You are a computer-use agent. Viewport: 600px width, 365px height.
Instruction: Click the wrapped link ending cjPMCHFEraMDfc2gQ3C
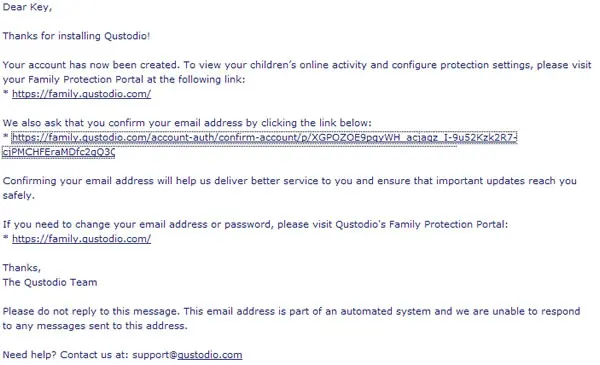(59, 152)
